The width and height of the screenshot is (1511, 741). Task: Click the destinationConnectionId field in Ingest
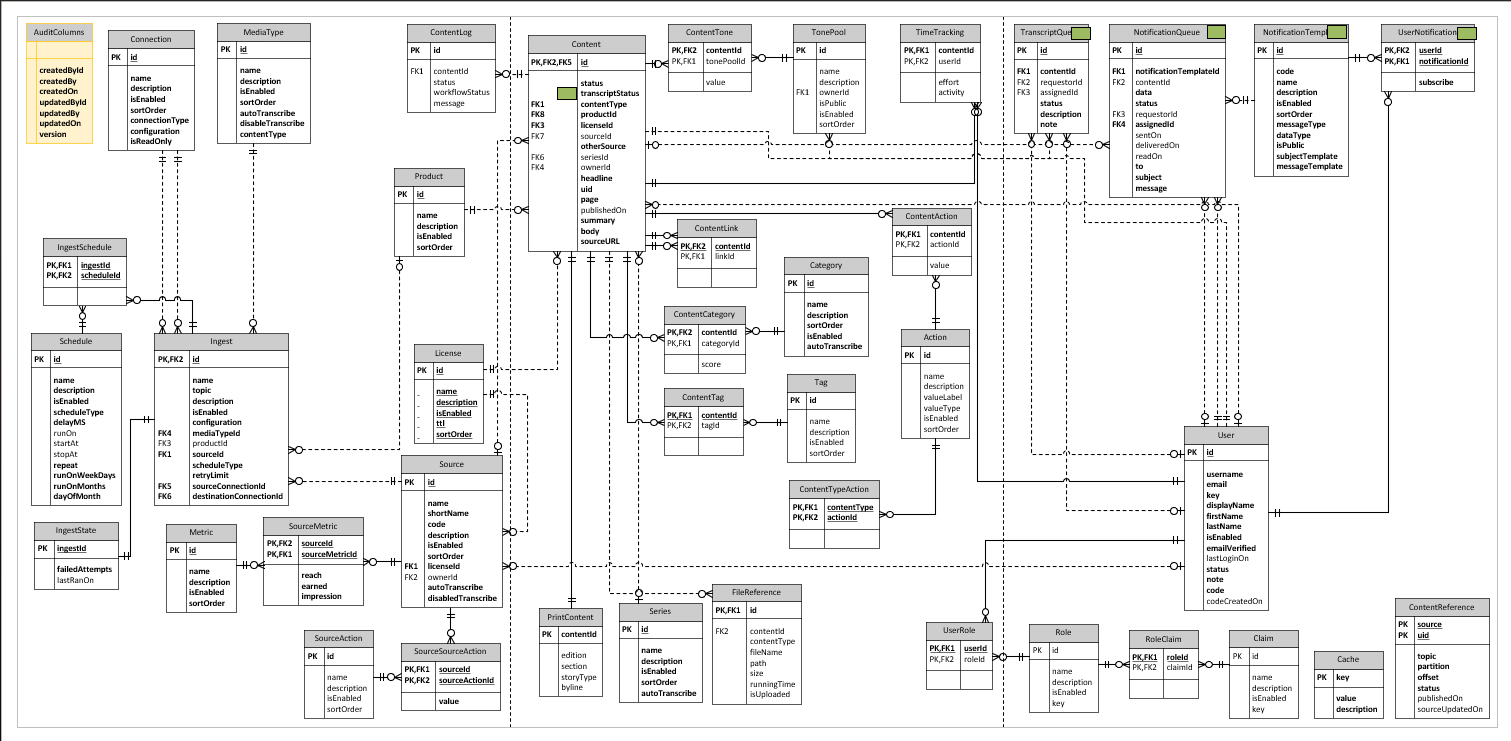pyautogui.click(x=238, y=496)
